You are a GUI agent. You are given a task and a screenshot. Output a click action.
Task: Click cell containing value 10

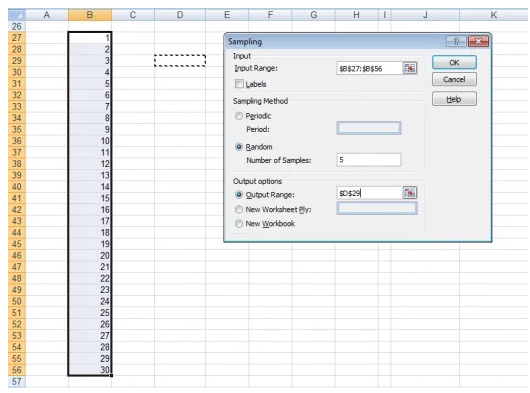90,141
